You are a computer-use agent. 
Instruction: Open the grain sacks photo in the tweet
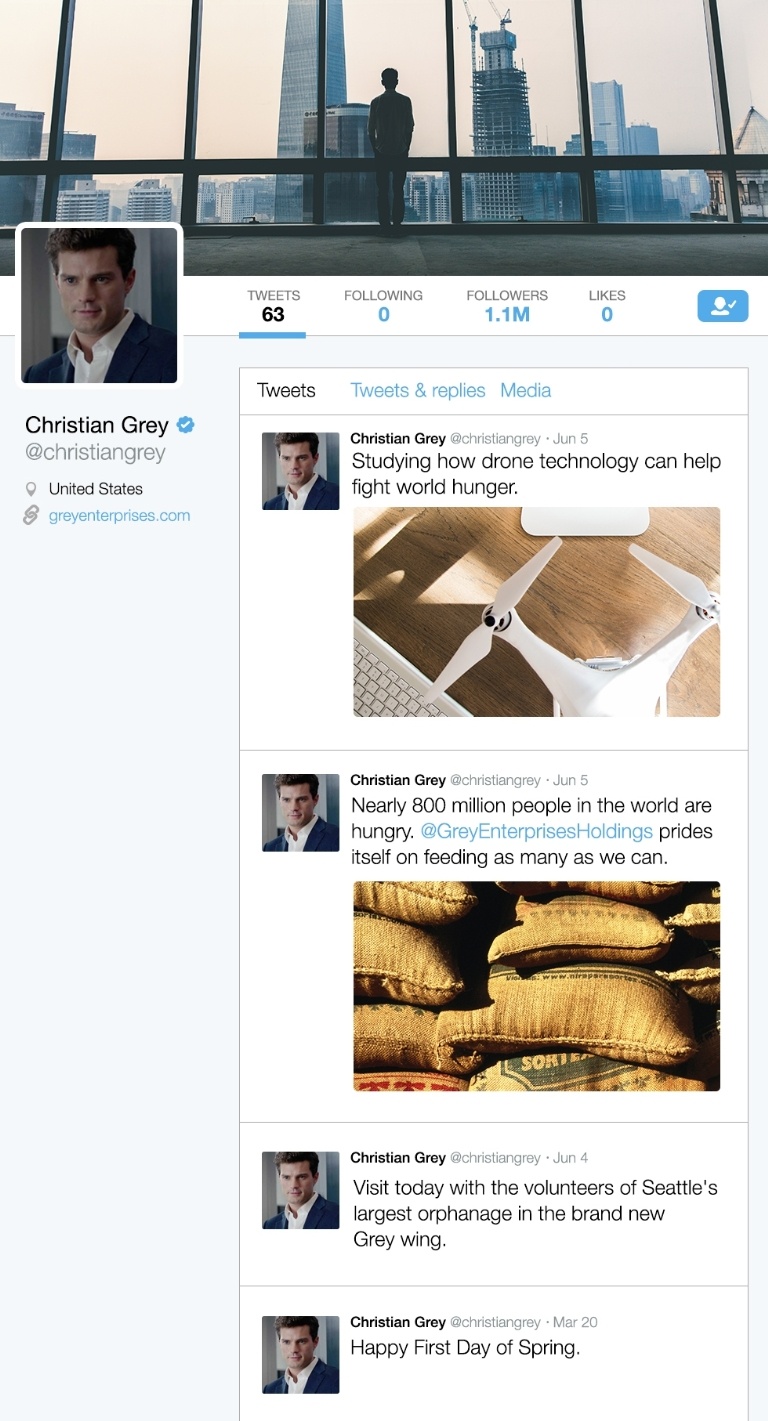(x=536, y=986)
